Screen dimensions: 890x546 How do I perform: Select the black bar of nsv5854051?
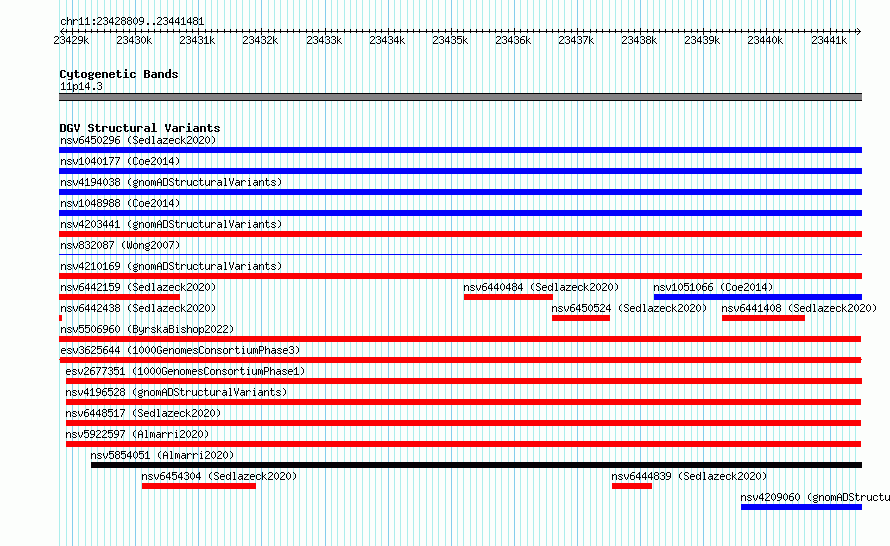[x=476, y=465]
